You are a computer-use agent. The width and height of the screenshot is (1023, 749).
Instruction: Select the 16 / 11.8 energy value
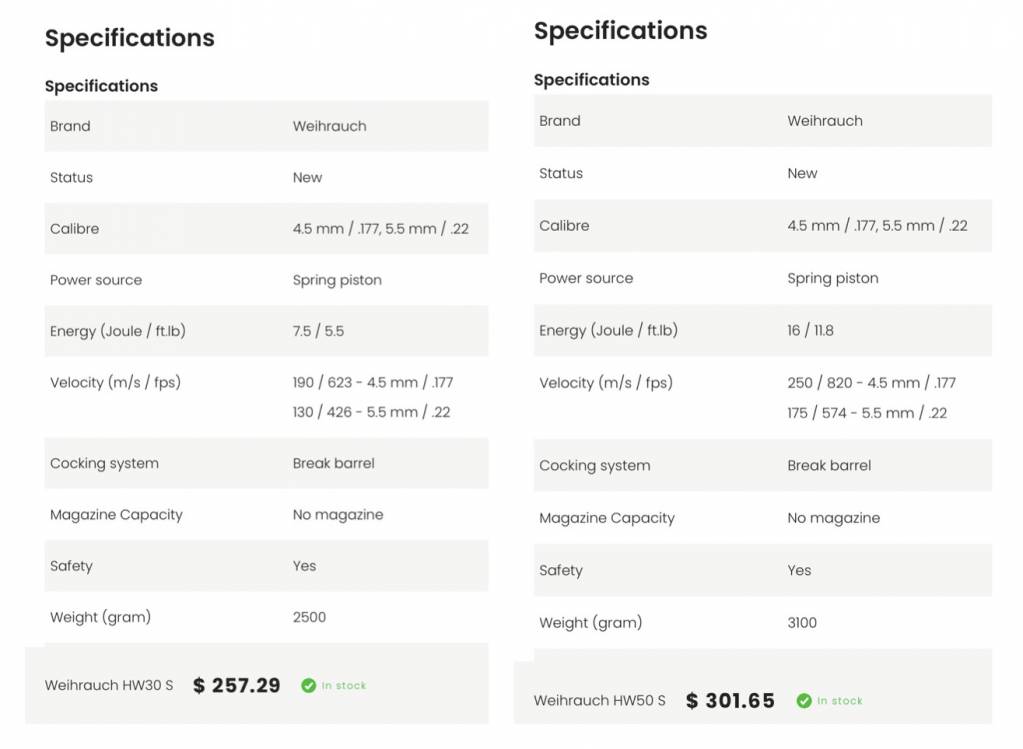coord(810,331)
